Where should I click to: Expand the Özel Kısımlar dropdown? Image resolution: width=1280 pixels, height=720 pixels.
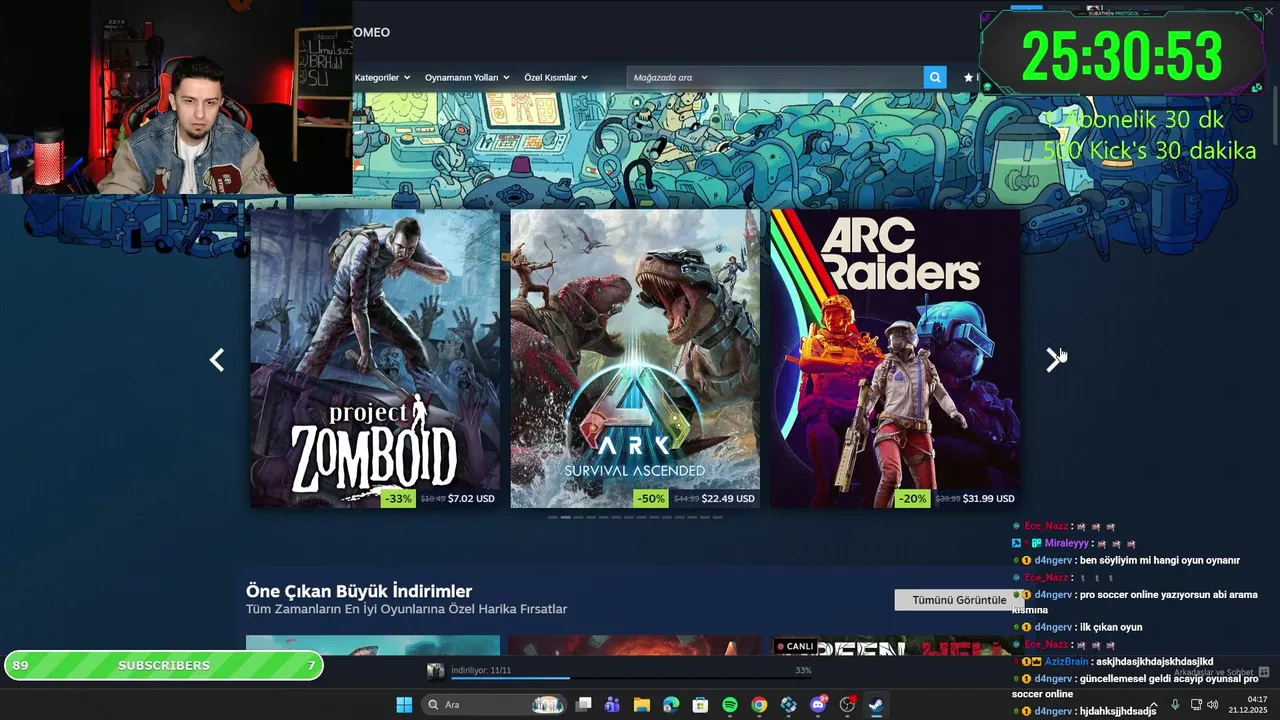(x=556, y=77)
